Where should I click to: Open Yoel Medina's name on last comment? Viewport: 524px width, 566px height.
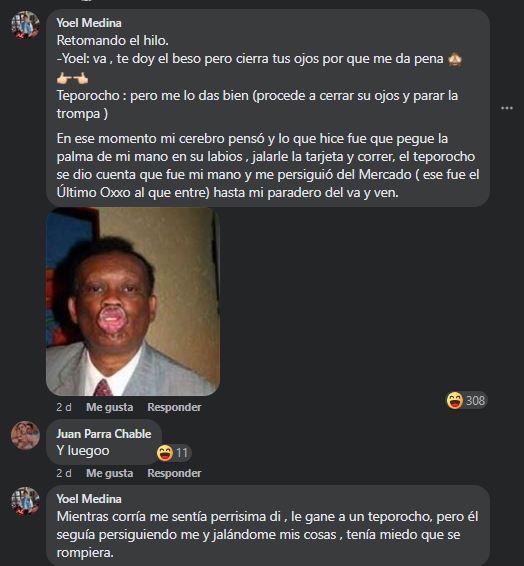(x=89, y=499)
